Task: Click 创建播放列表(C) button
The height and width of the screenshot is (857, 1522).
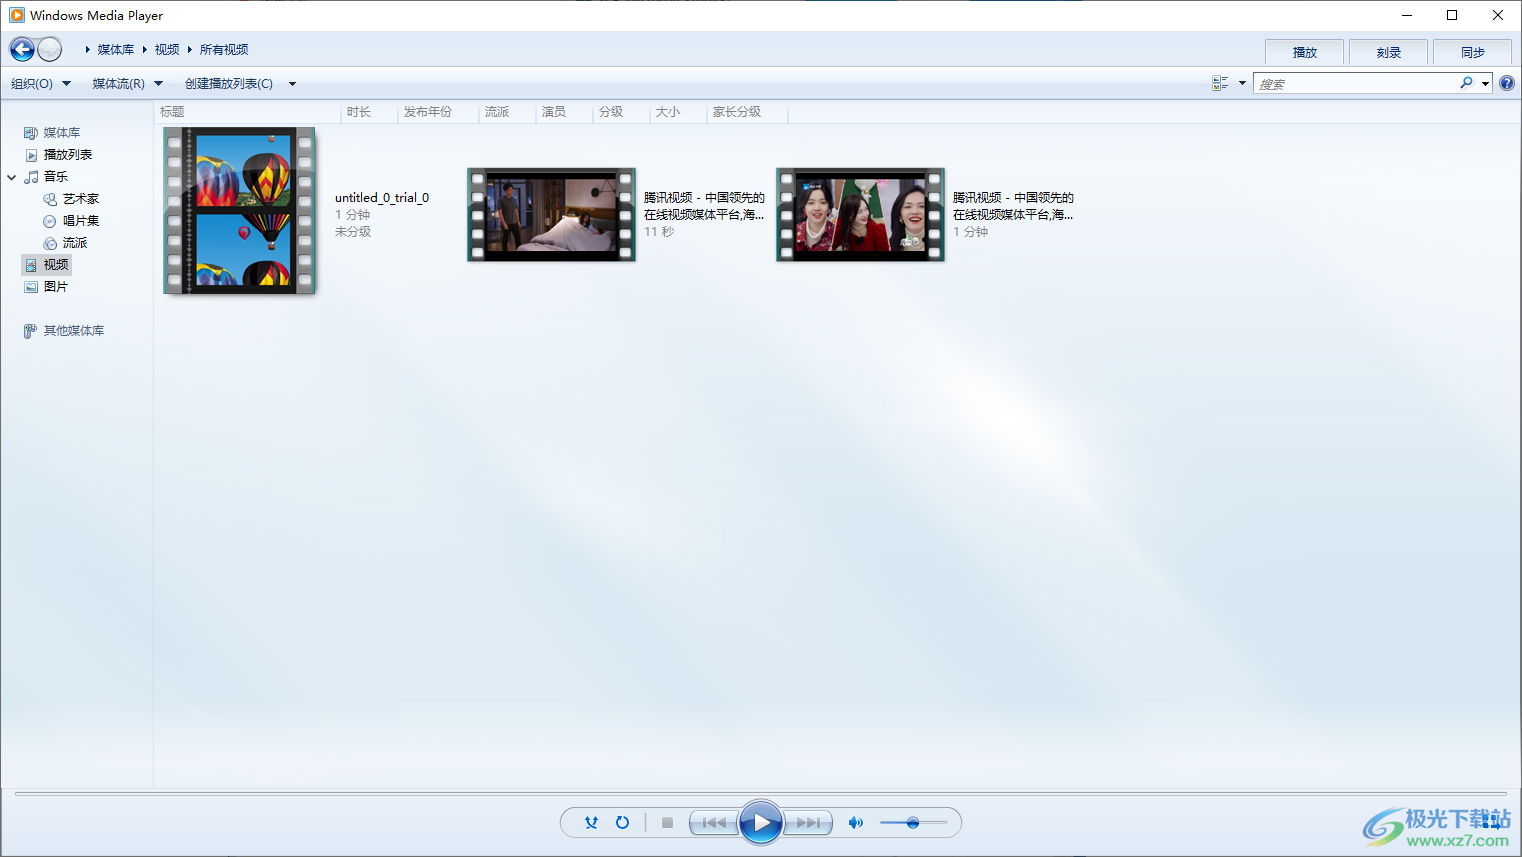Action: pyautogui.click(x=229, y=83)
